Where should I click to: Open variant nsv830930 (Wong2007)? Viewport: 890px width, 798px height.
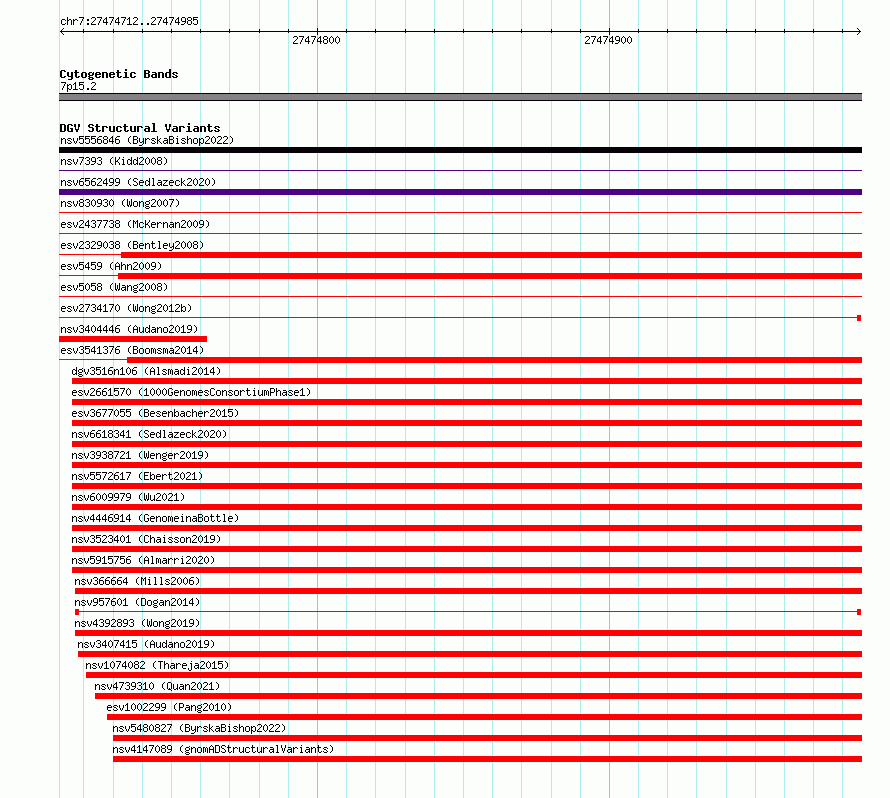pos(120,203)
